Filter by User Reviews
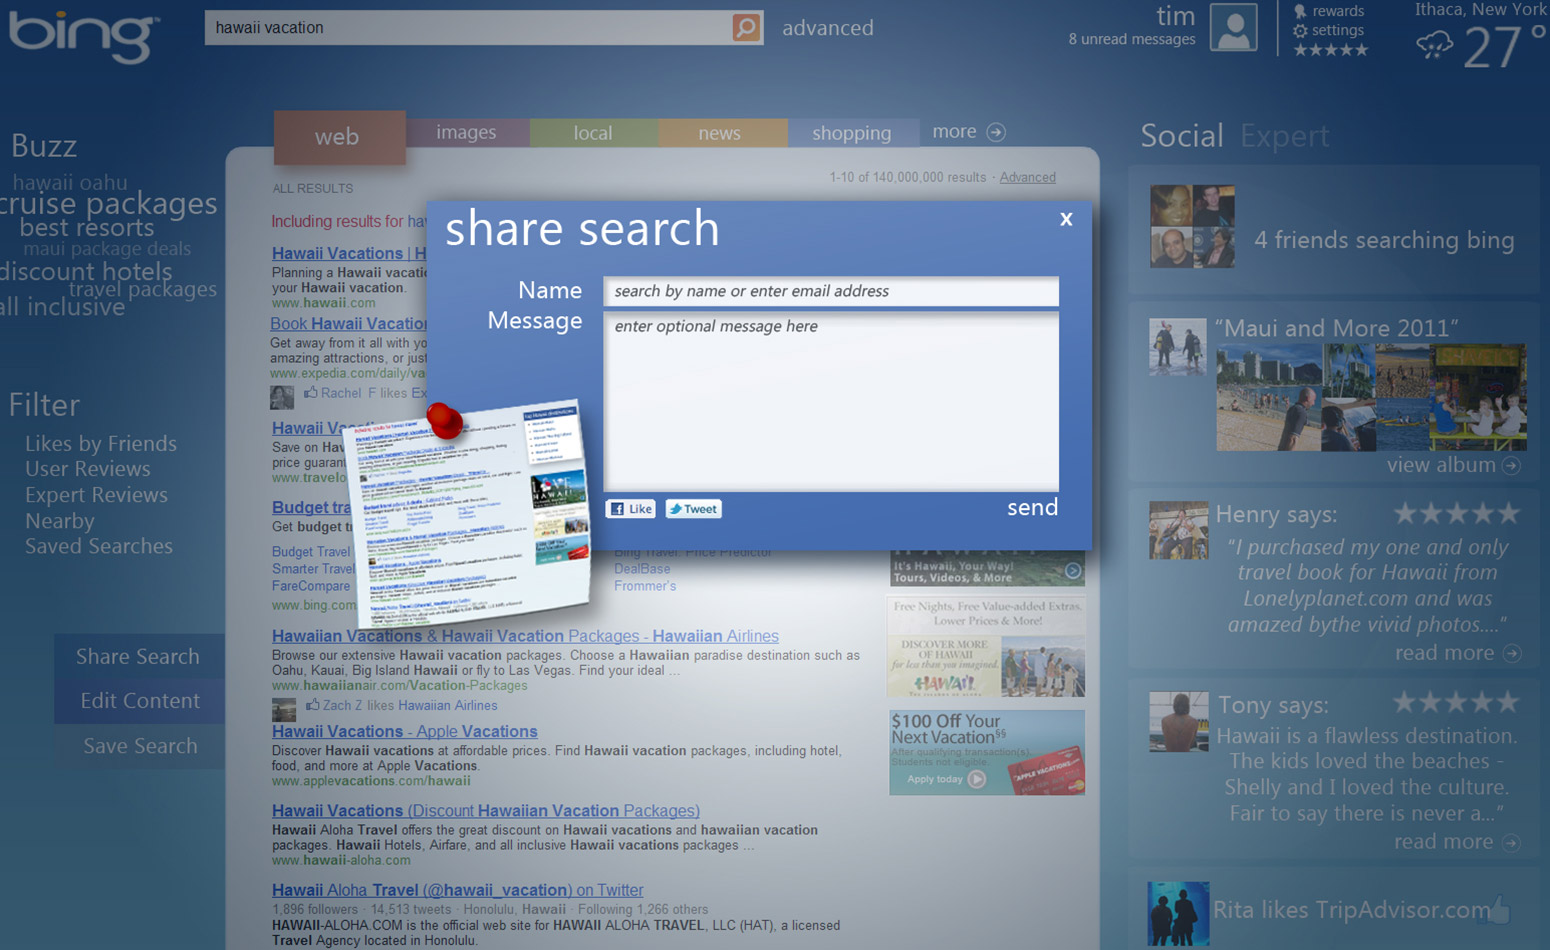1550x950 pixels. click(88, 469)
